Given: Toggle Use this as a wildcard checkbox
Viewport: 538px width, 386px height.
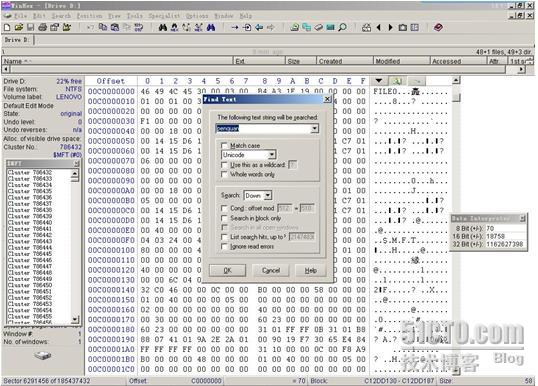Looking at the screenshot, I should [x=224, y=165].
